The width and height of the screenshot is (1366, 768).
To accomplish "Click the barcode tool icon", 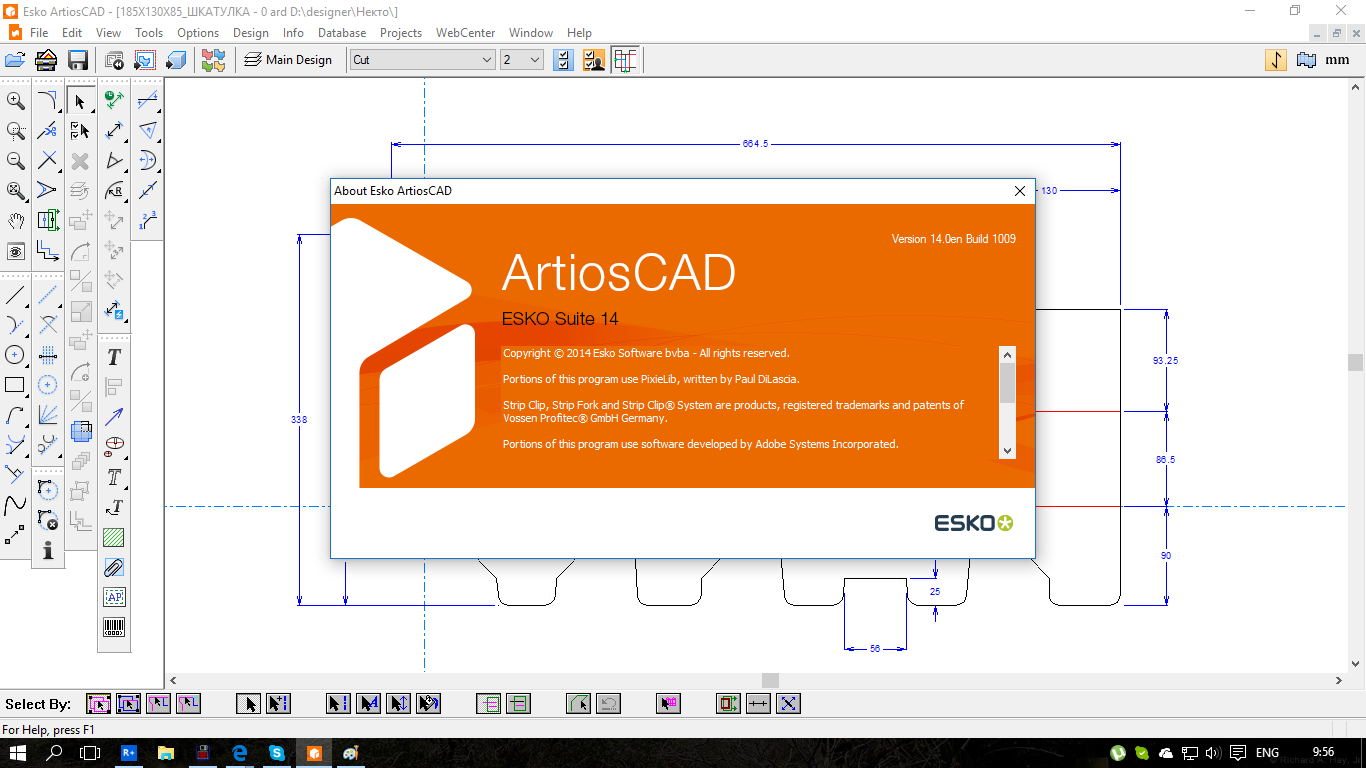I will 114,627.
